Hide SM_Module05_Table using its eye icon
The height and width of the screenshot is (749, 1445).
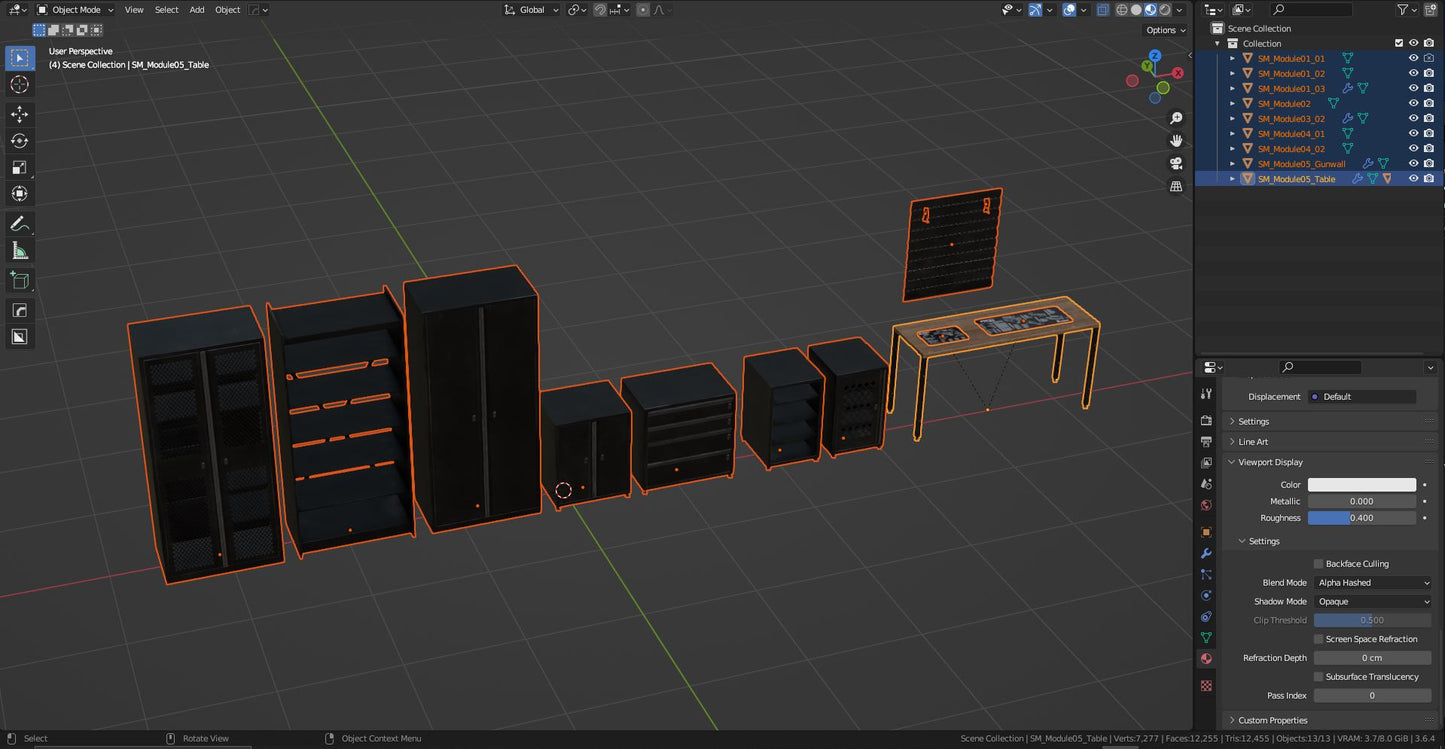(x=1413, y=178)
